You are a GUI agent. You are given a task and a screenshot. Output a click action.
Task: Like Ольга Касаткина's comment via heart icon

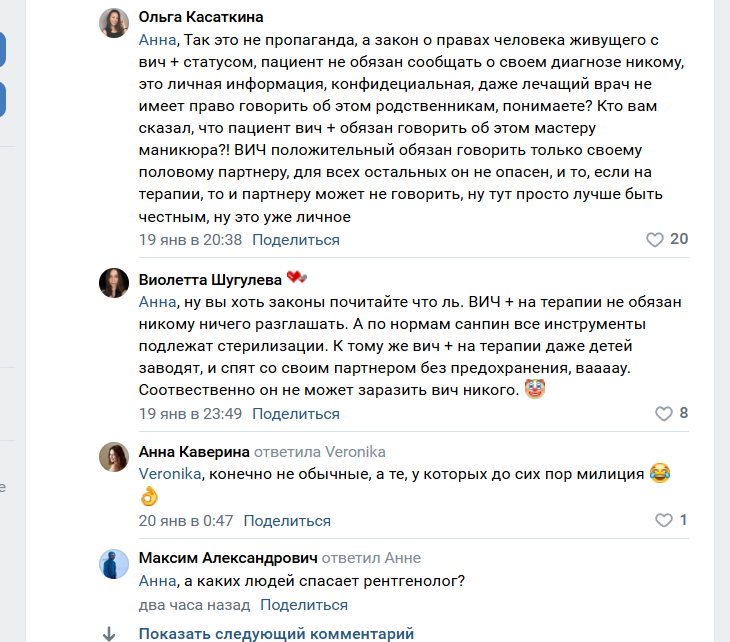point(655,240)
